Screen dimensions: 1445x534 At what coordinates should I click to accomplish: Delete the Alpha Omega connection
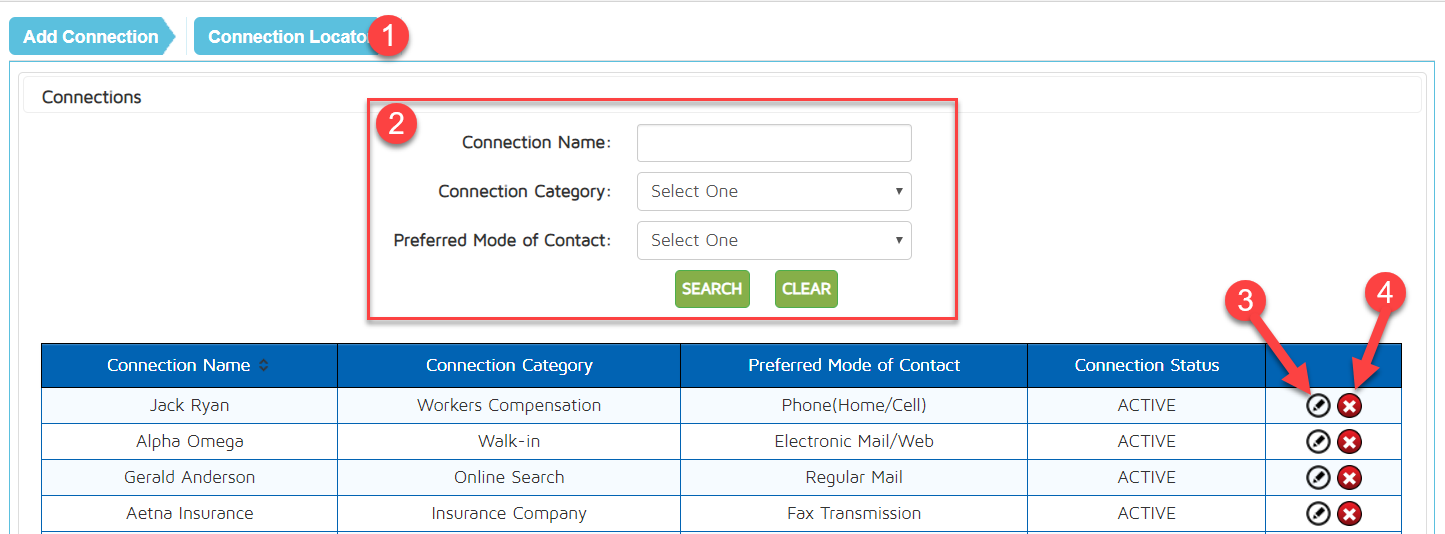[x=1350, y=442]
